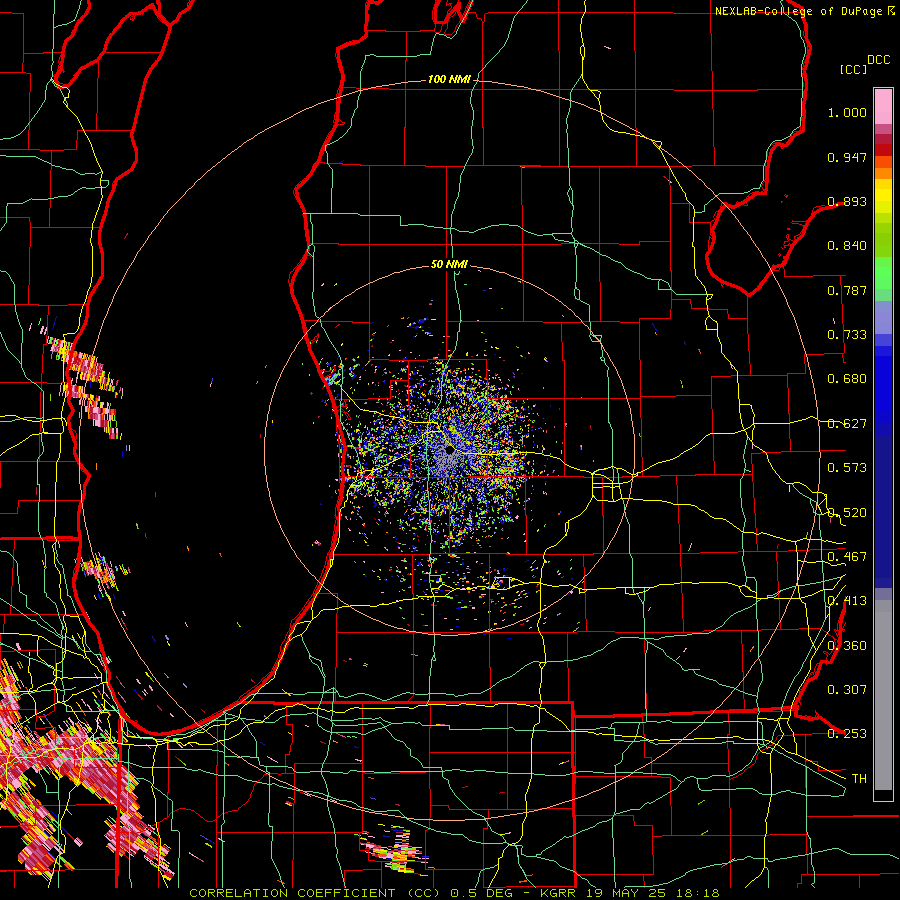The height and width of the screenshot is (900, 900).
Task: Click the DCC legend title
Action: (x=879, y=60)
